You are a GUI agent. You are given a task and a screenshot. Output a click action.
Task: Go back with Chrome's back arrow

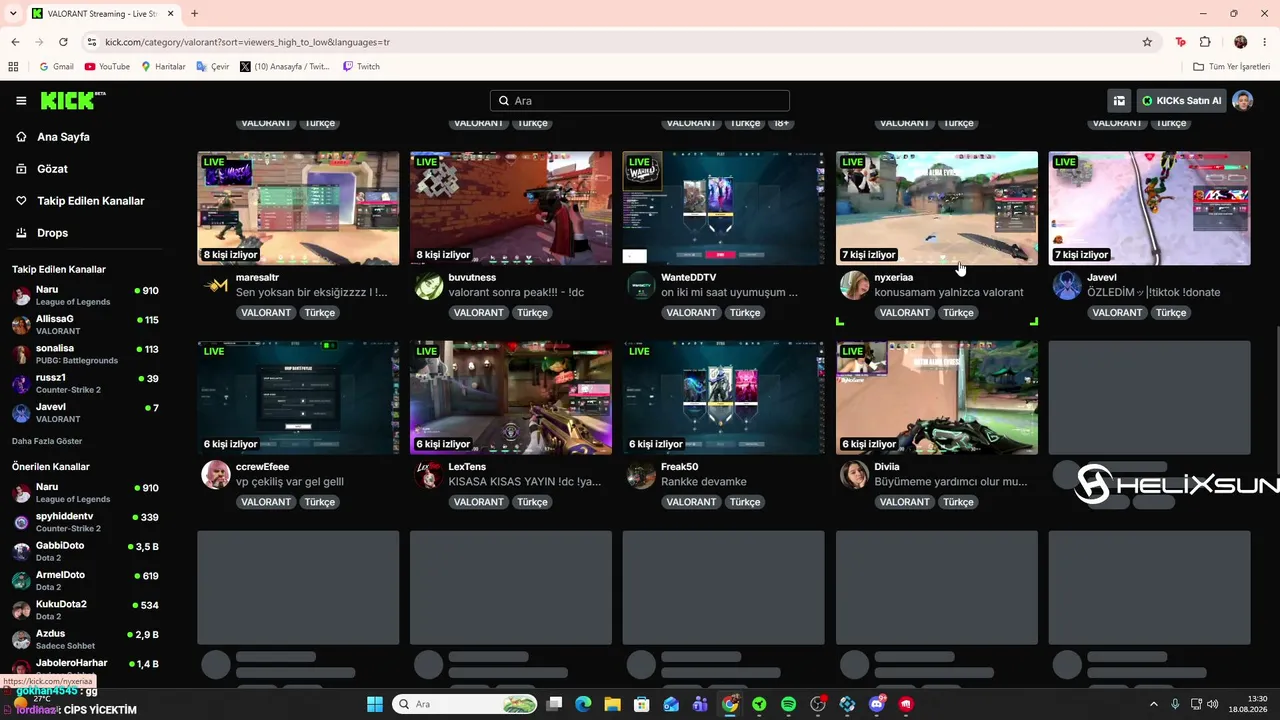tap(15, 42)
